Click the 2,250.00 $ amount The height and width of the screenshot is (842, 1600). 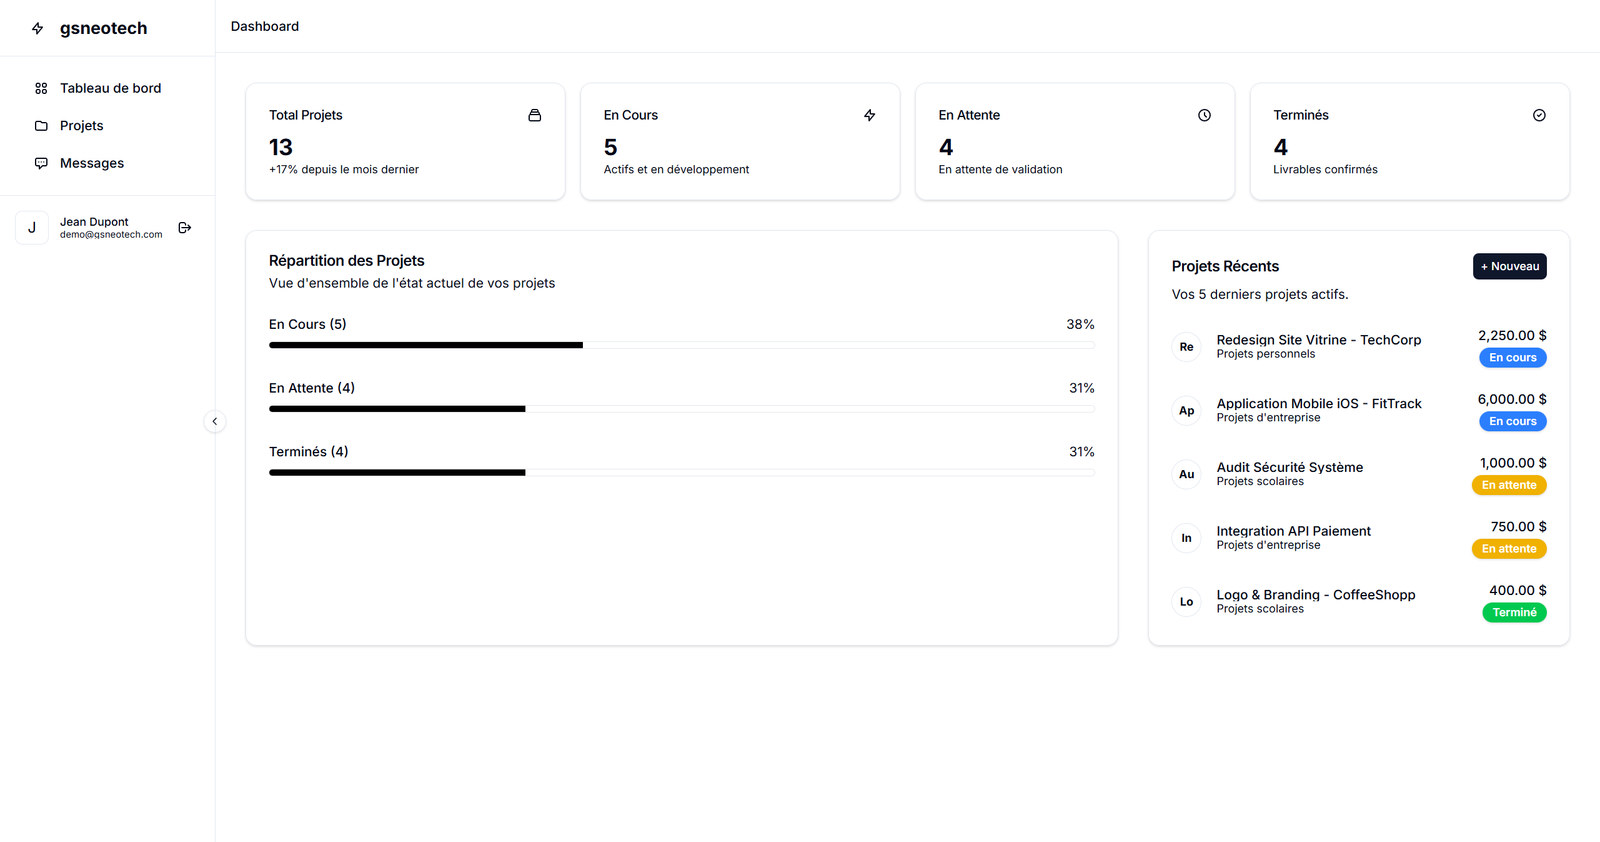[1512, 336]
